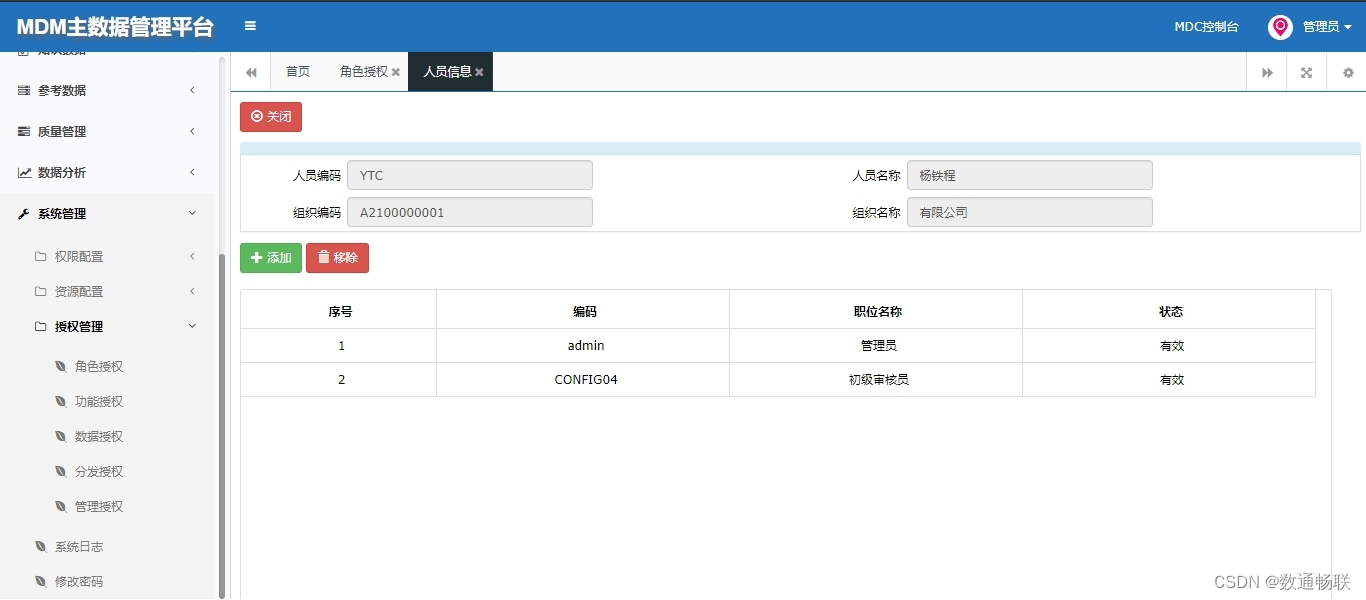Click the 参考数据 list icon

(x=24, y=90)
